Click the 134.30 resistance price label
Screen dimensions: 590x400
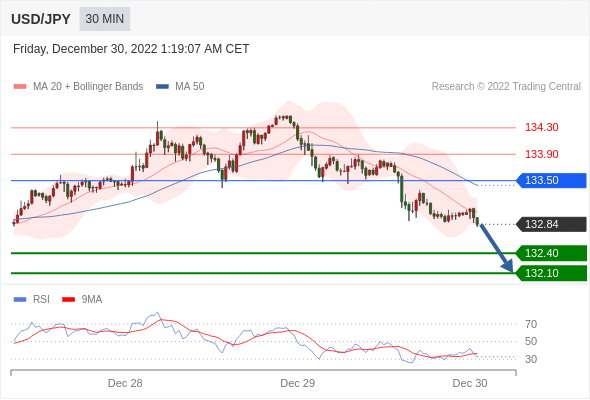541,127
